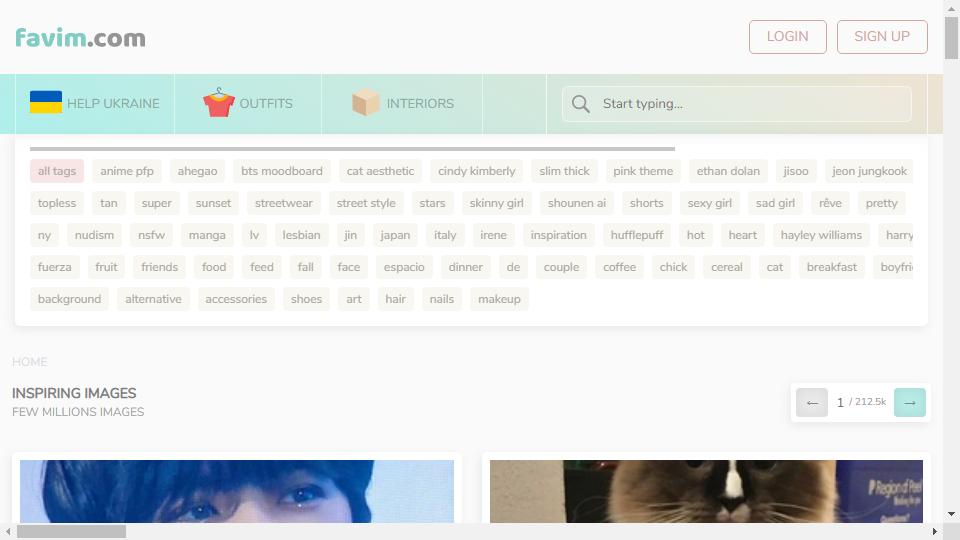Open the 'cereal' tag
The width and height of the screenshot is (960, 540).
coord(727,266)
